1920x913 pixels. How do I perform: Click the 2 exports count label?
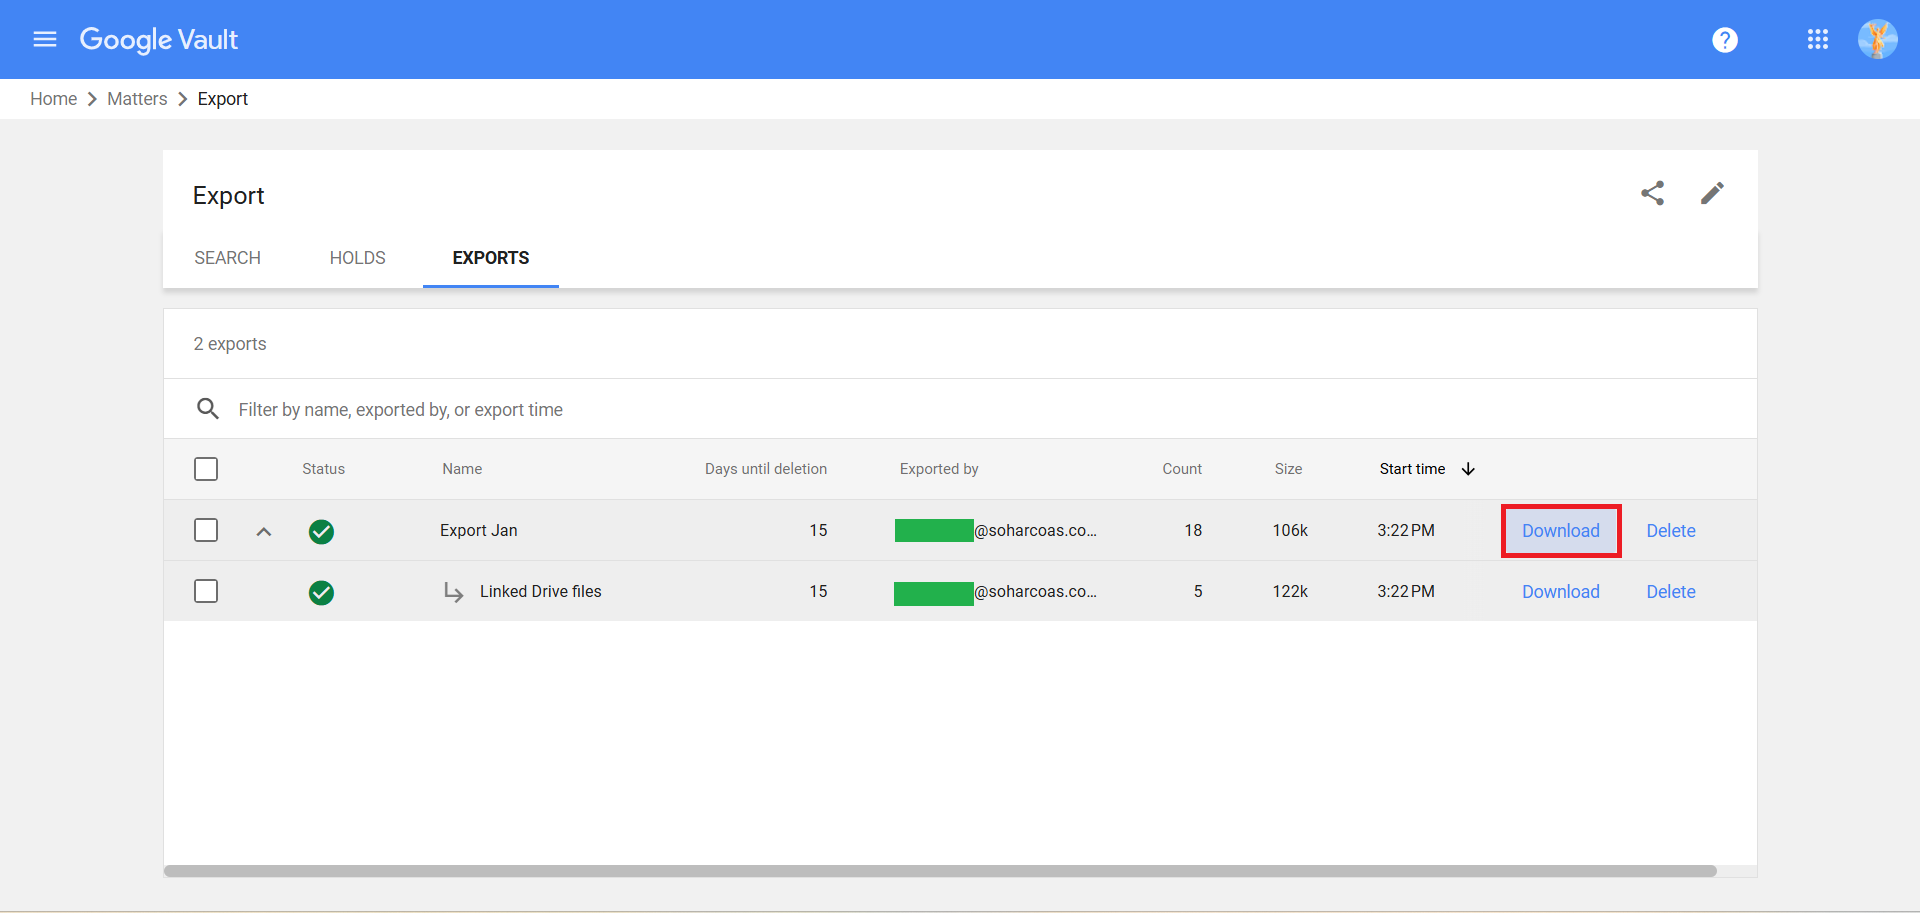[x=230, y=344]
